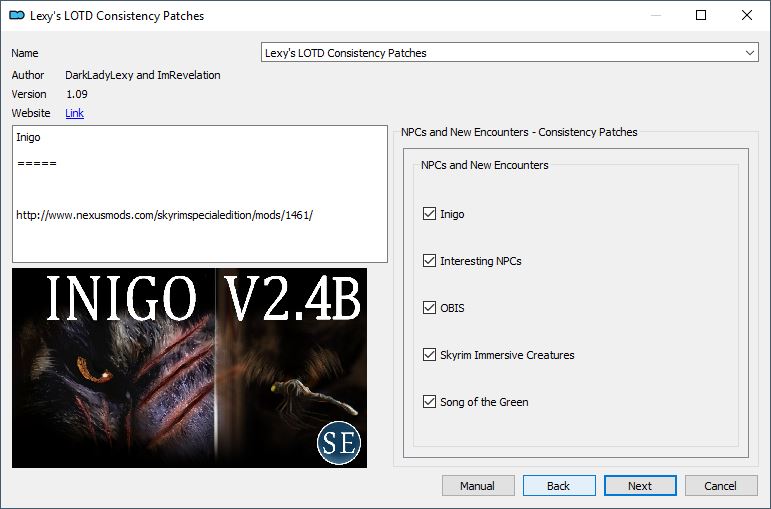
Task: Disable Skyrim Immersive Creatures patch checkbox
Action: [429, 355]
